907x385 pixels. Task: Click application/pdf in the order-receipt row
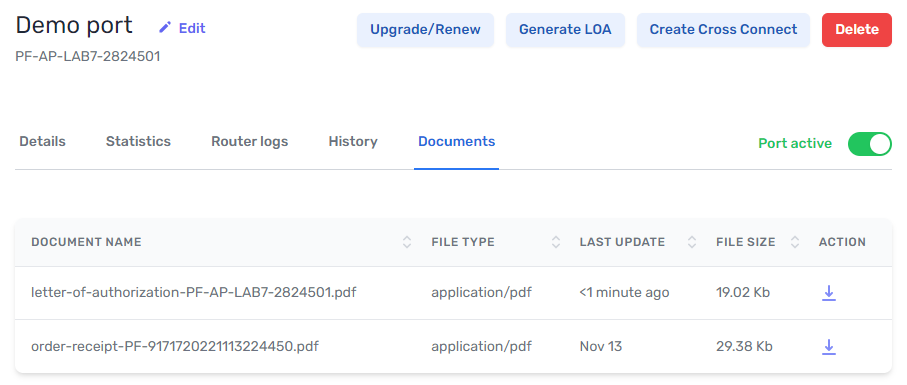pyautogui.click(x=481, y=346)
